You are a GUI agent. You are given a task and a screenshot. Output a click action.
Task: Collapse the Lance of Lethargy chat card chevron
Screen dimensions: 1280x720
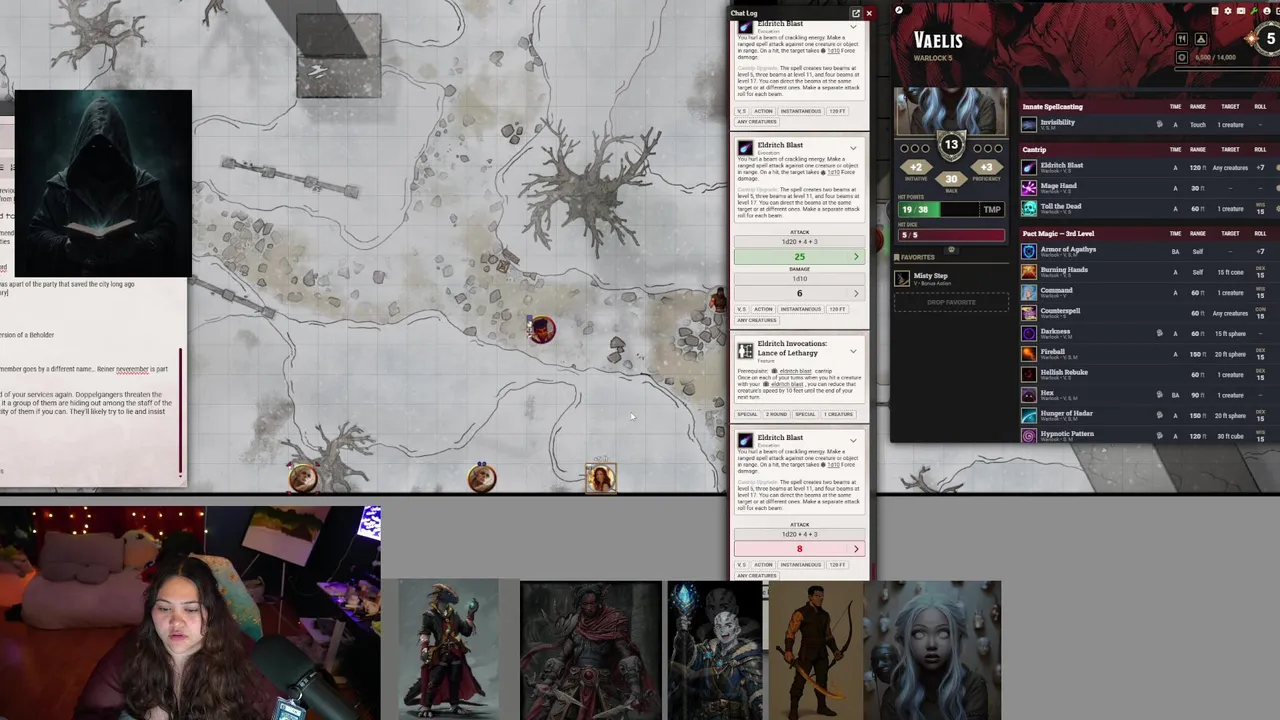pyautogui.click(x=853, y=351)
